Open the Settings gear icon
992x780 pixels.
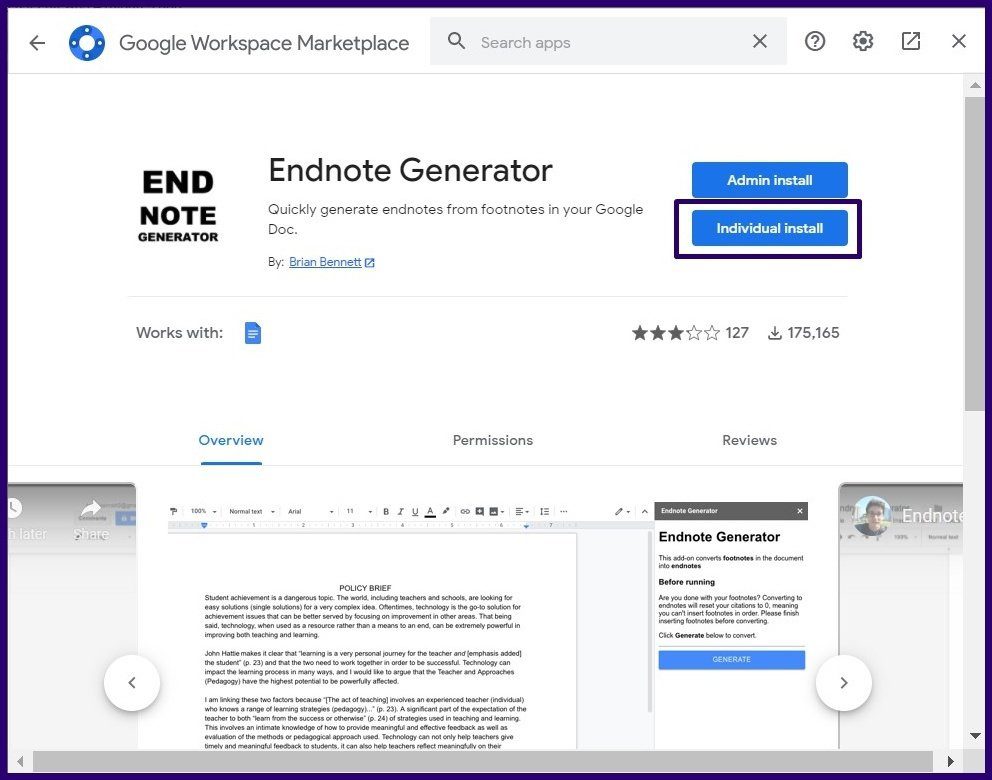[863, 42]
